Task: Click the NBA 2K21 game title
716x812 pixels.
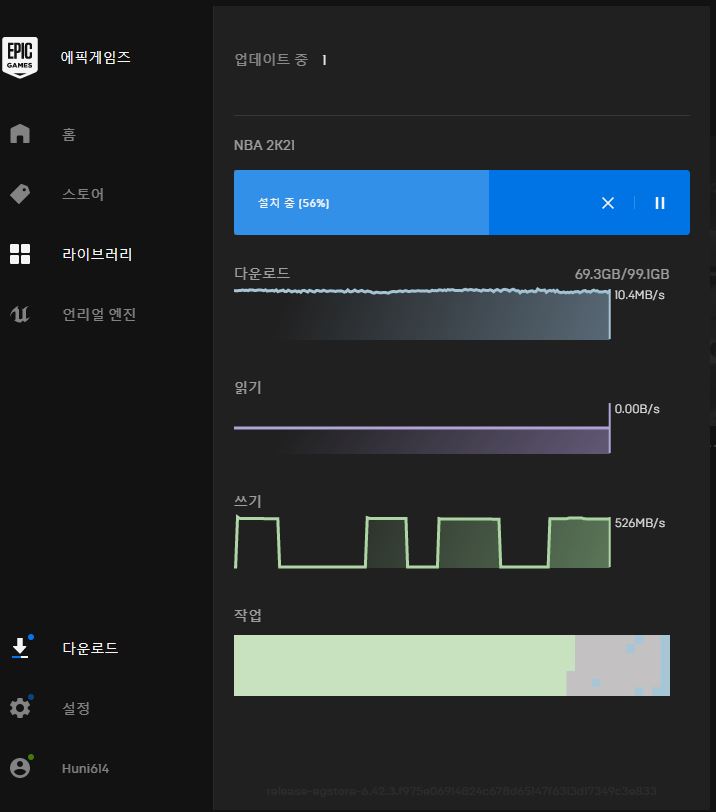Action: [264, 146]
